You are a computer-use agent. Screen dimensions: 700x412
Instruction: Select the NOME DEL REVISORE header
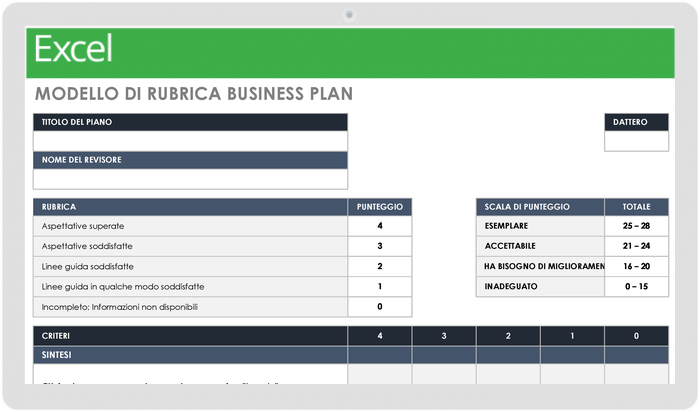point(190,160)
